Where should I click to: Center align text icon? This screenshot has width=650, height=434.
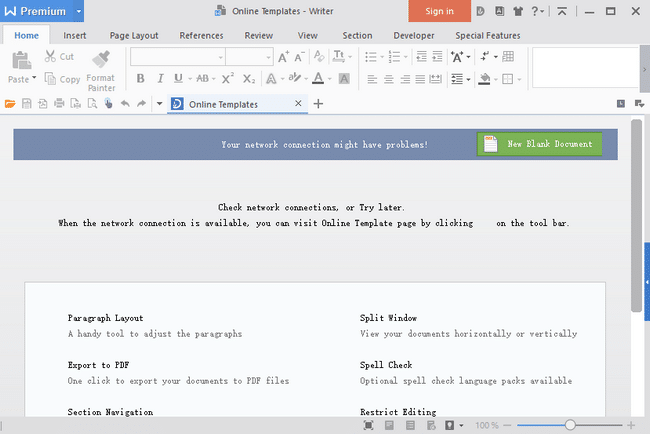[388, 79]
